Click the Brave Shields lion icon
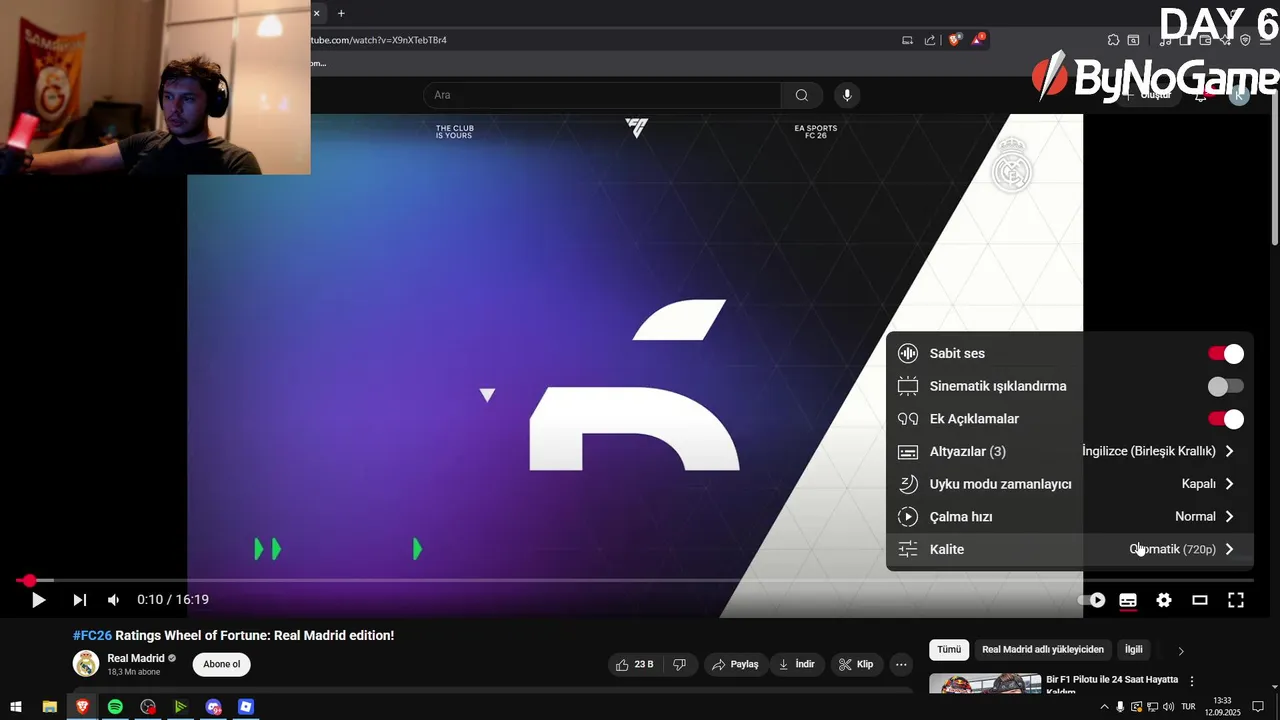Viewport: 1280px width, 720px height. (955, 40)
